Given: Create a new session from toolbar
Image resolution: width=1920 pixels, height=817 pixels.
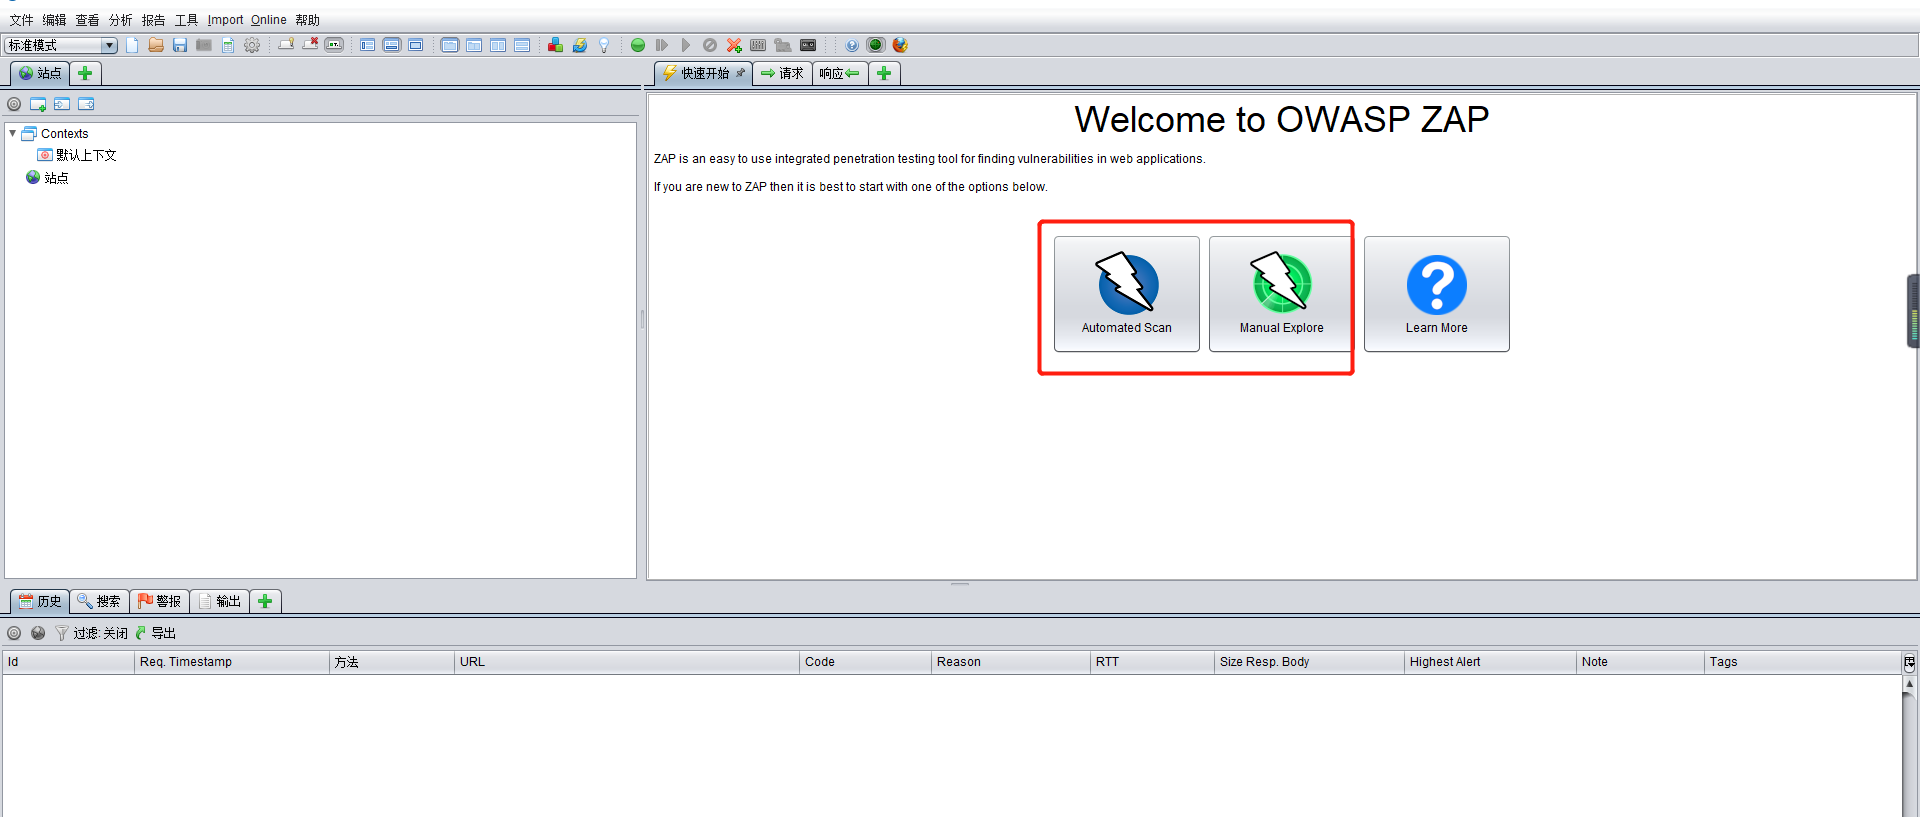Looking at the screenshot, I should click(x=132, y=45).
